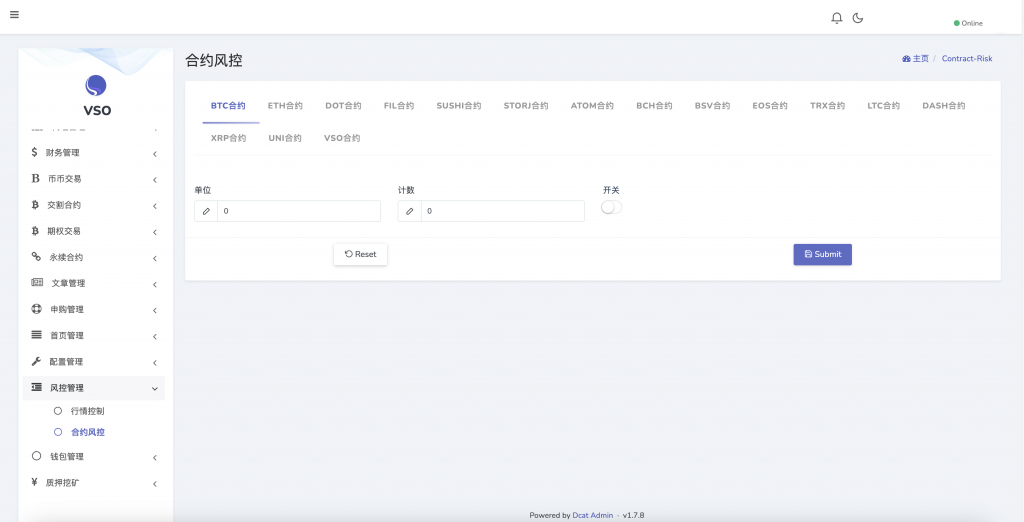Open the Dcat Admin footer link
The width and height of the screenshot is (1024, 522).
[x=593, y=515]
